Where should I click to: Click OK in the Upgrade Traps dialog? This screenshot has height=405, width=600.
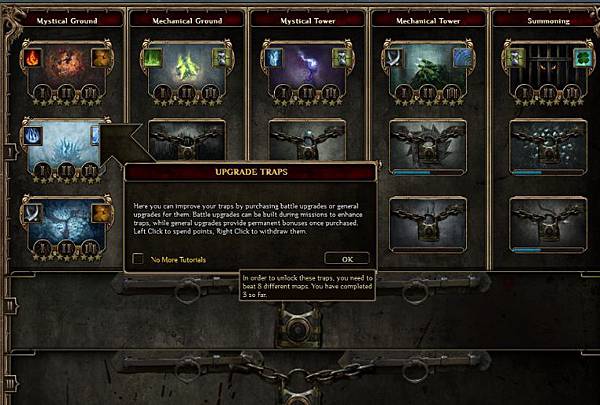click(347, 259)
